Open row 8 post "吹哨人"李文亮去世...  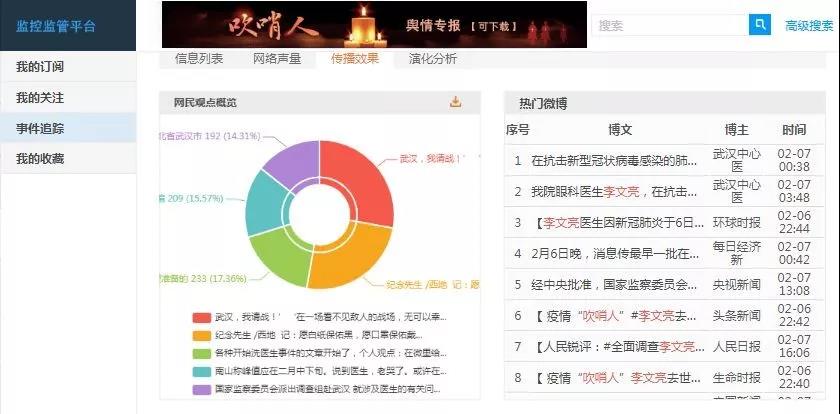click(617, 378)
